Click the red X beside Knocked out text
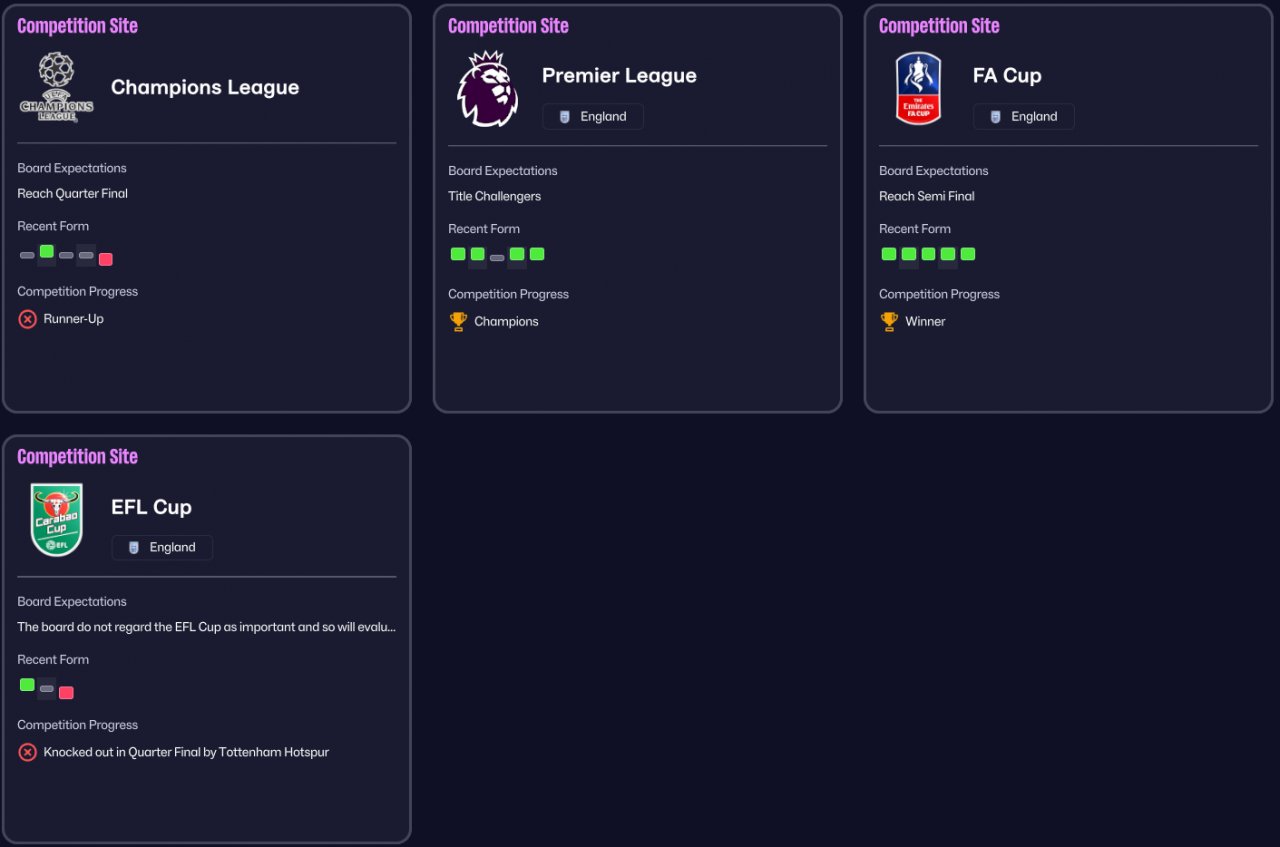 pos(27,752)
